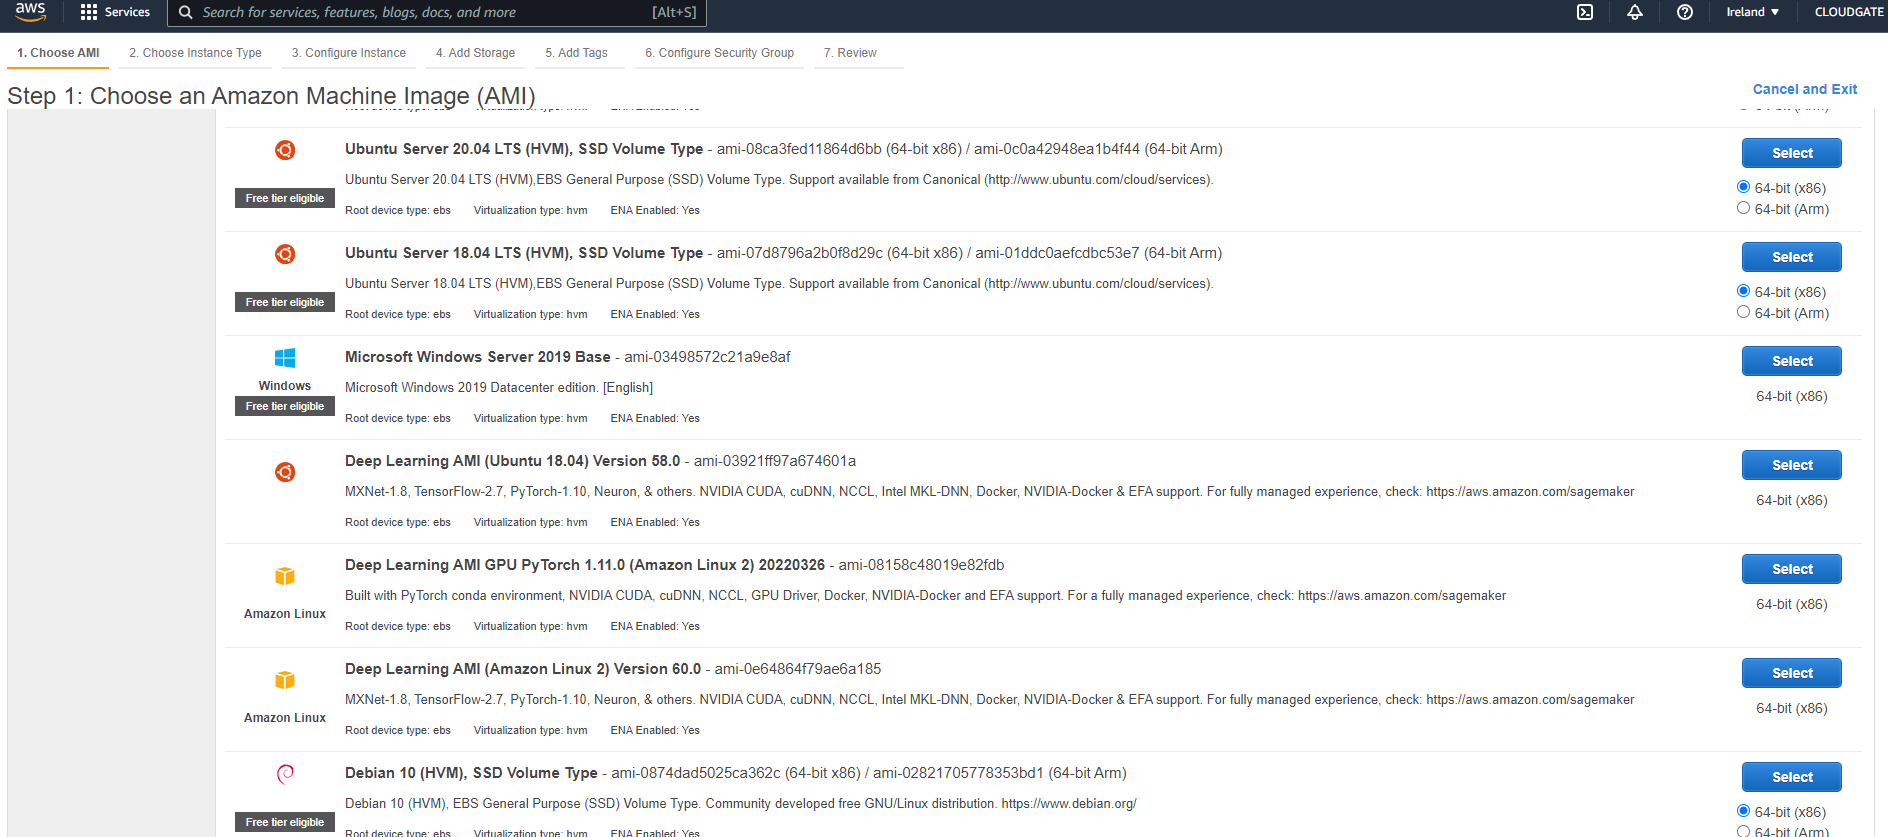This screenshot has height=837, width=1888.
Task: Click the Debian swirl logo
Action: [x=285, y=773]
